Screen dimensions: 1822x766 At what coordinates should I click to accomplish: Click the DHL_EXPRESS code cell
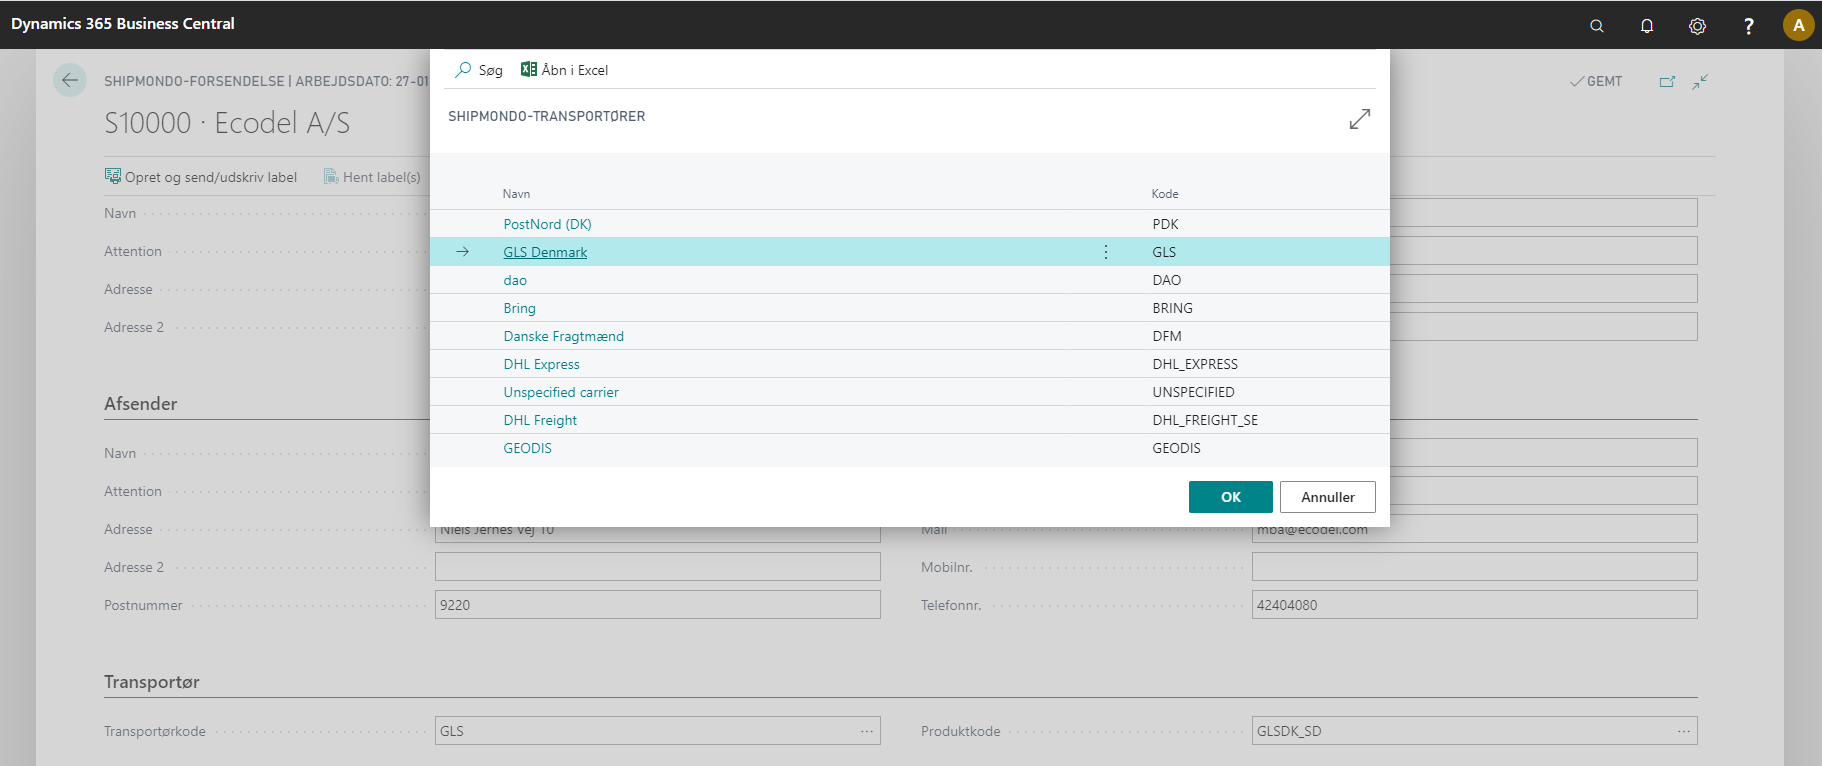[1195, 364]
